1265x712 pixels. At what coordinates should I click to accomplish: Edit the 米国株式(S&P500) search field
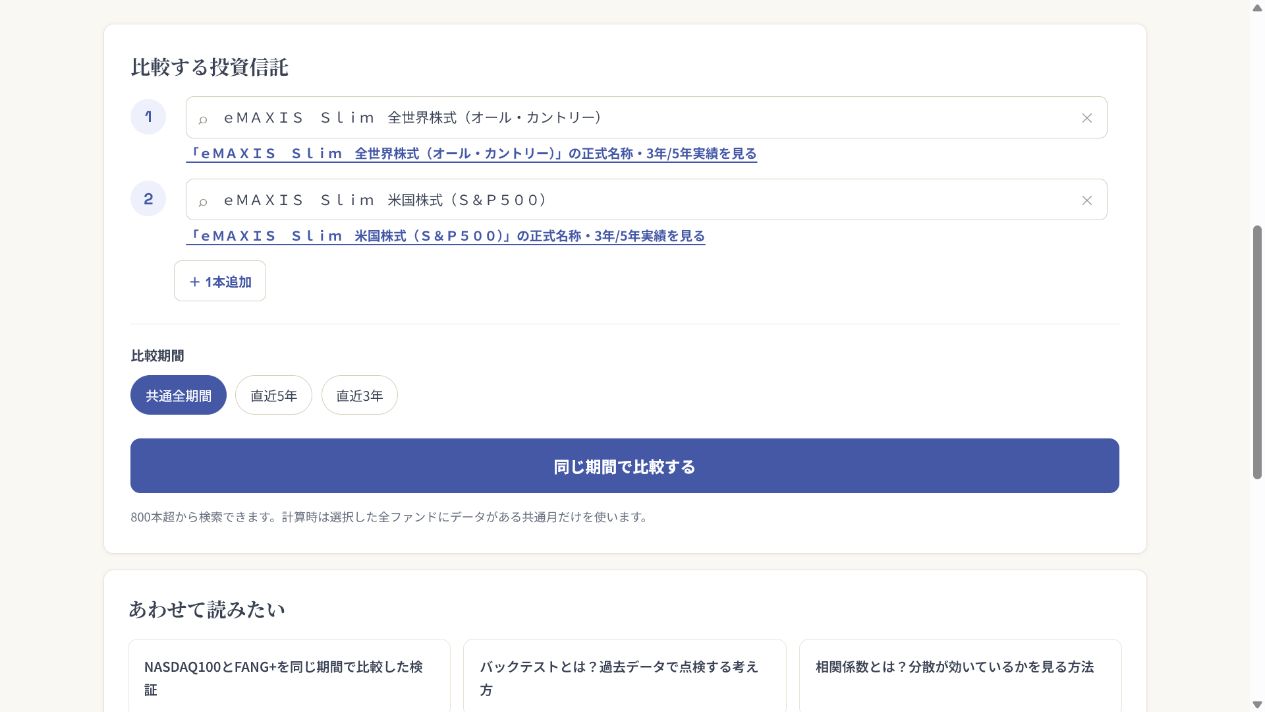coord(646,199)
